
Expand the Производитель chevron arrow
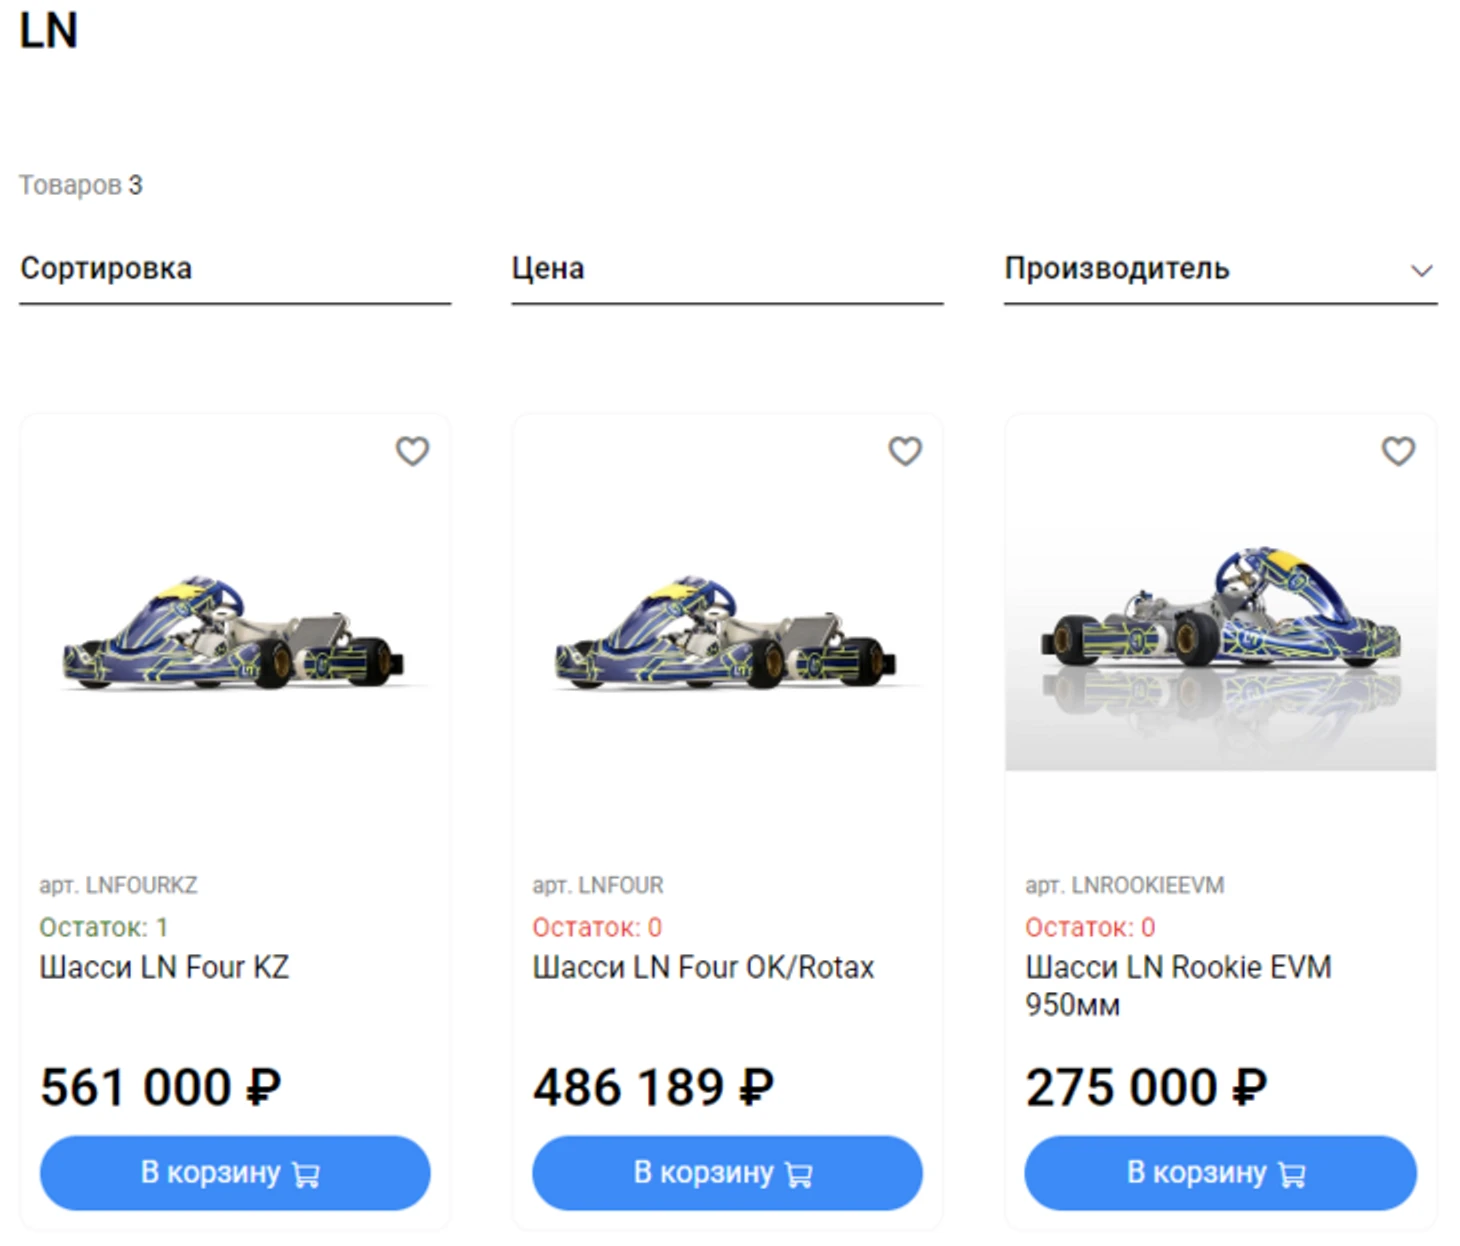[x=1421, y=270]
